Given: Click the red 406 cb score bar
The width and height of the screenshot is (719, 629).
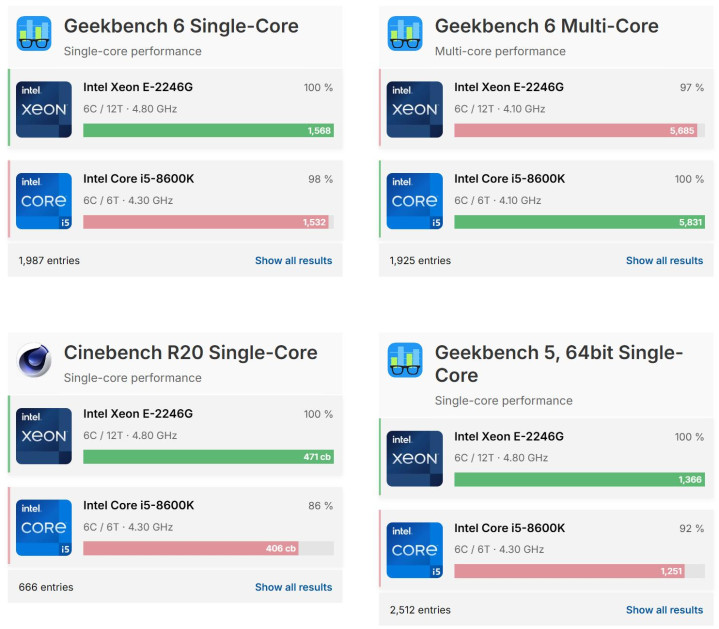Looking at the screenshot, I should [x=190, y=549].
